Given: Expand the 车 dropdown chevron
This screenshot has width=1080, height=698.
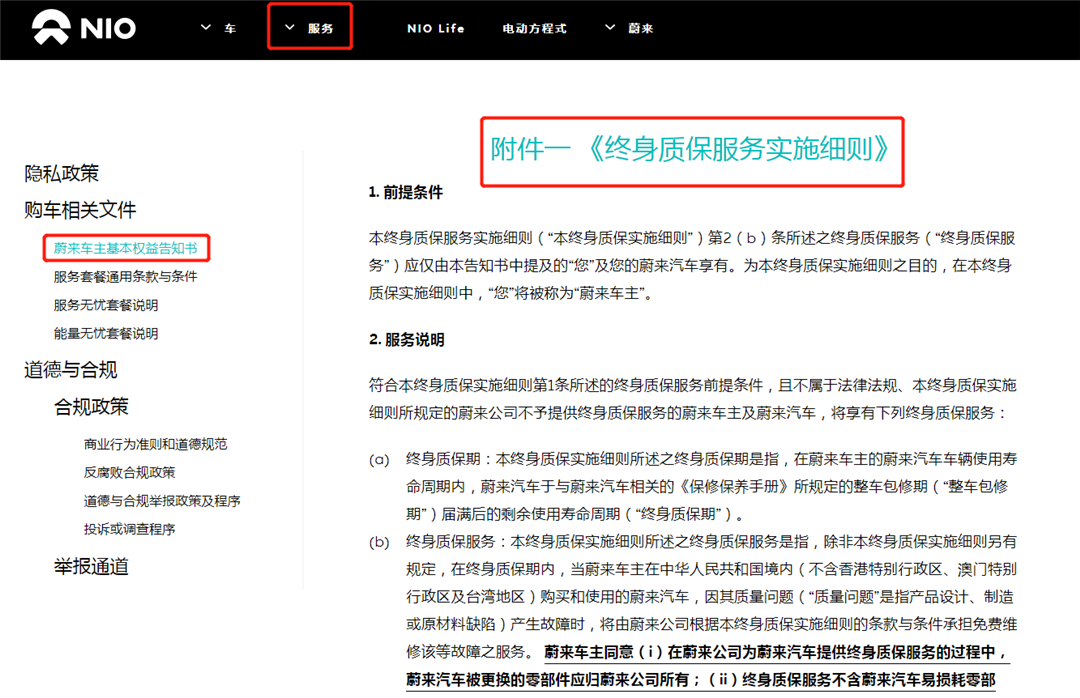Looking at the screenshot, I should coord(207,28).
